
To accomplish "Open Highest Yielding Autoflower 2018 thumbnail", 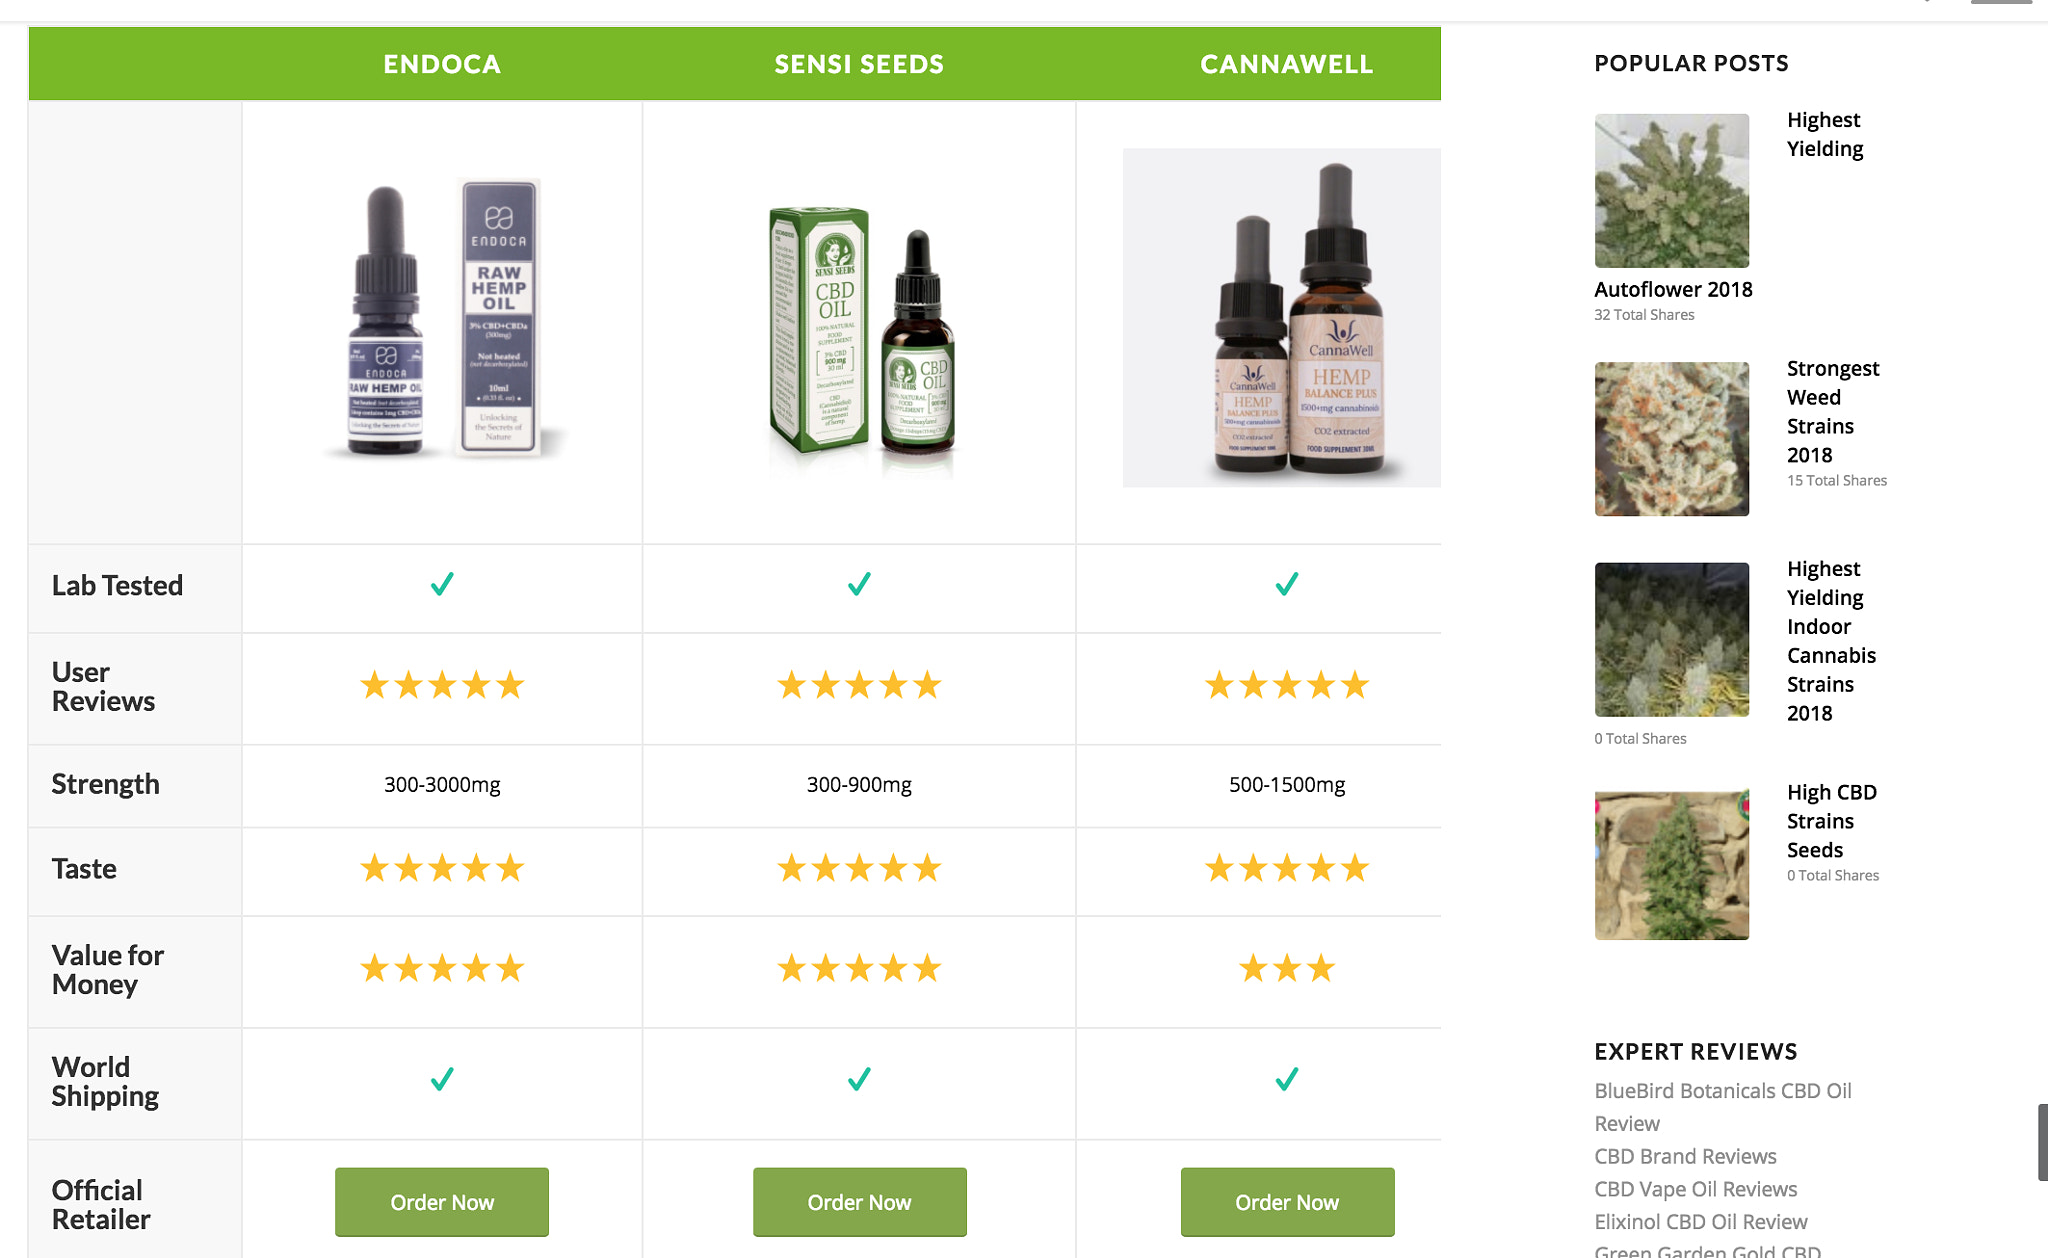I will click(x=1672, y=190).
